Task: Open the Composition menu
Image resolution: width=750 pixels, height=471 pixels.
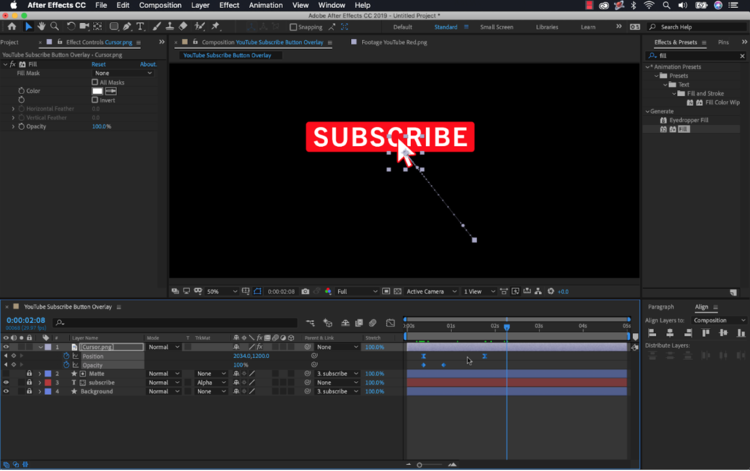Action: point(160,5)
